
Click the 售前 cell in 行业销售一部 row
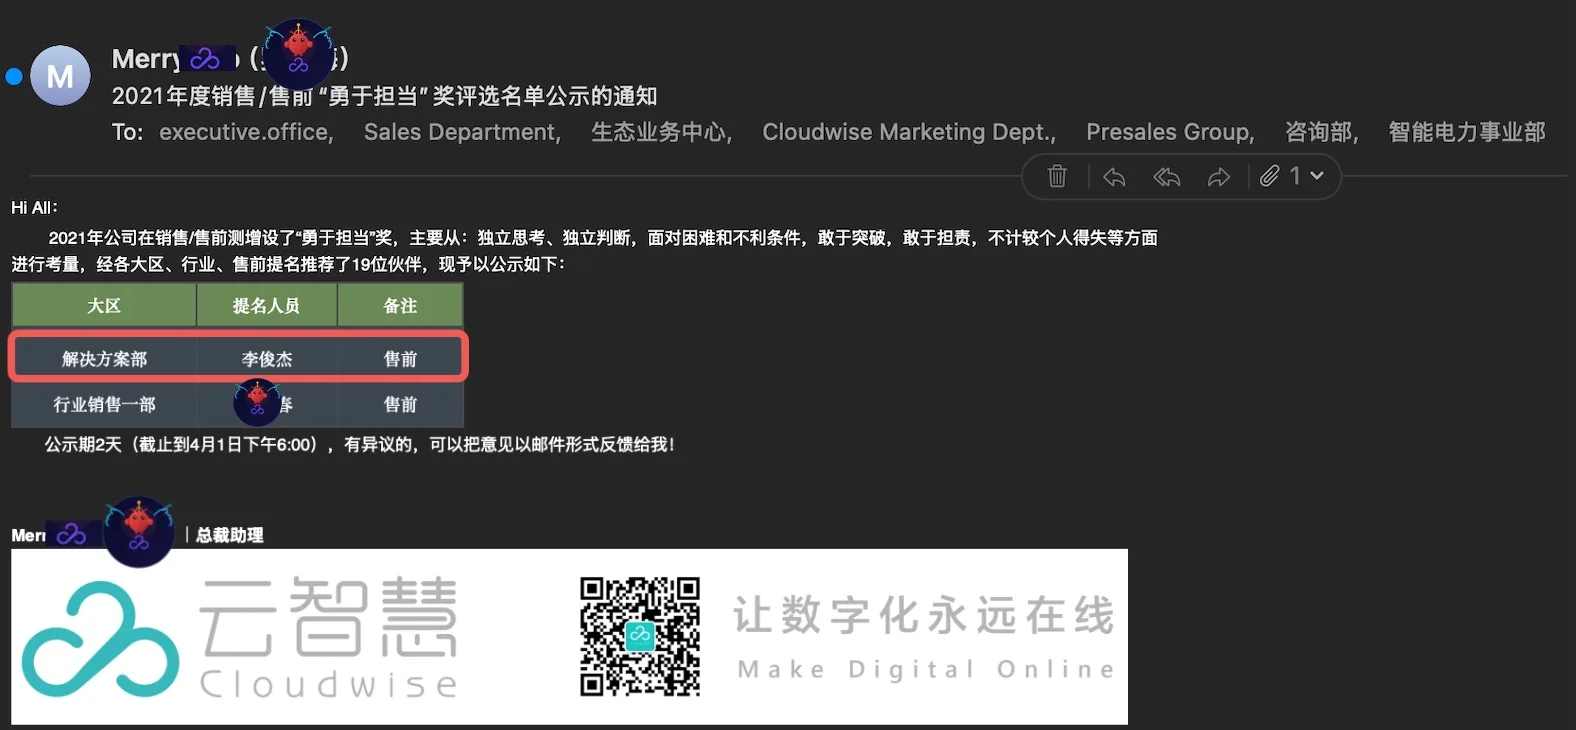pos(400,404)
